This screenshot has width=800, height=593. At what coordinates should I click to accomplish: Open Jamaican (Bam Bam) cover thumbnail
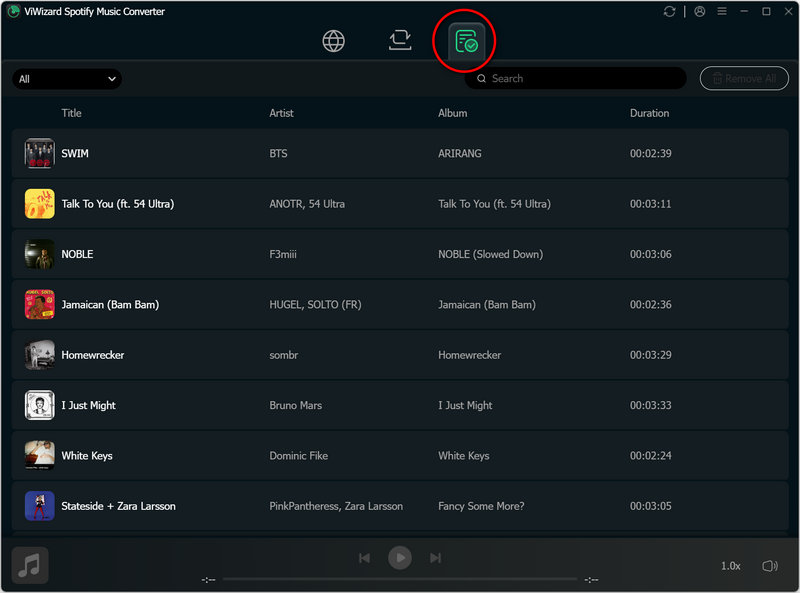pos(39,305)
